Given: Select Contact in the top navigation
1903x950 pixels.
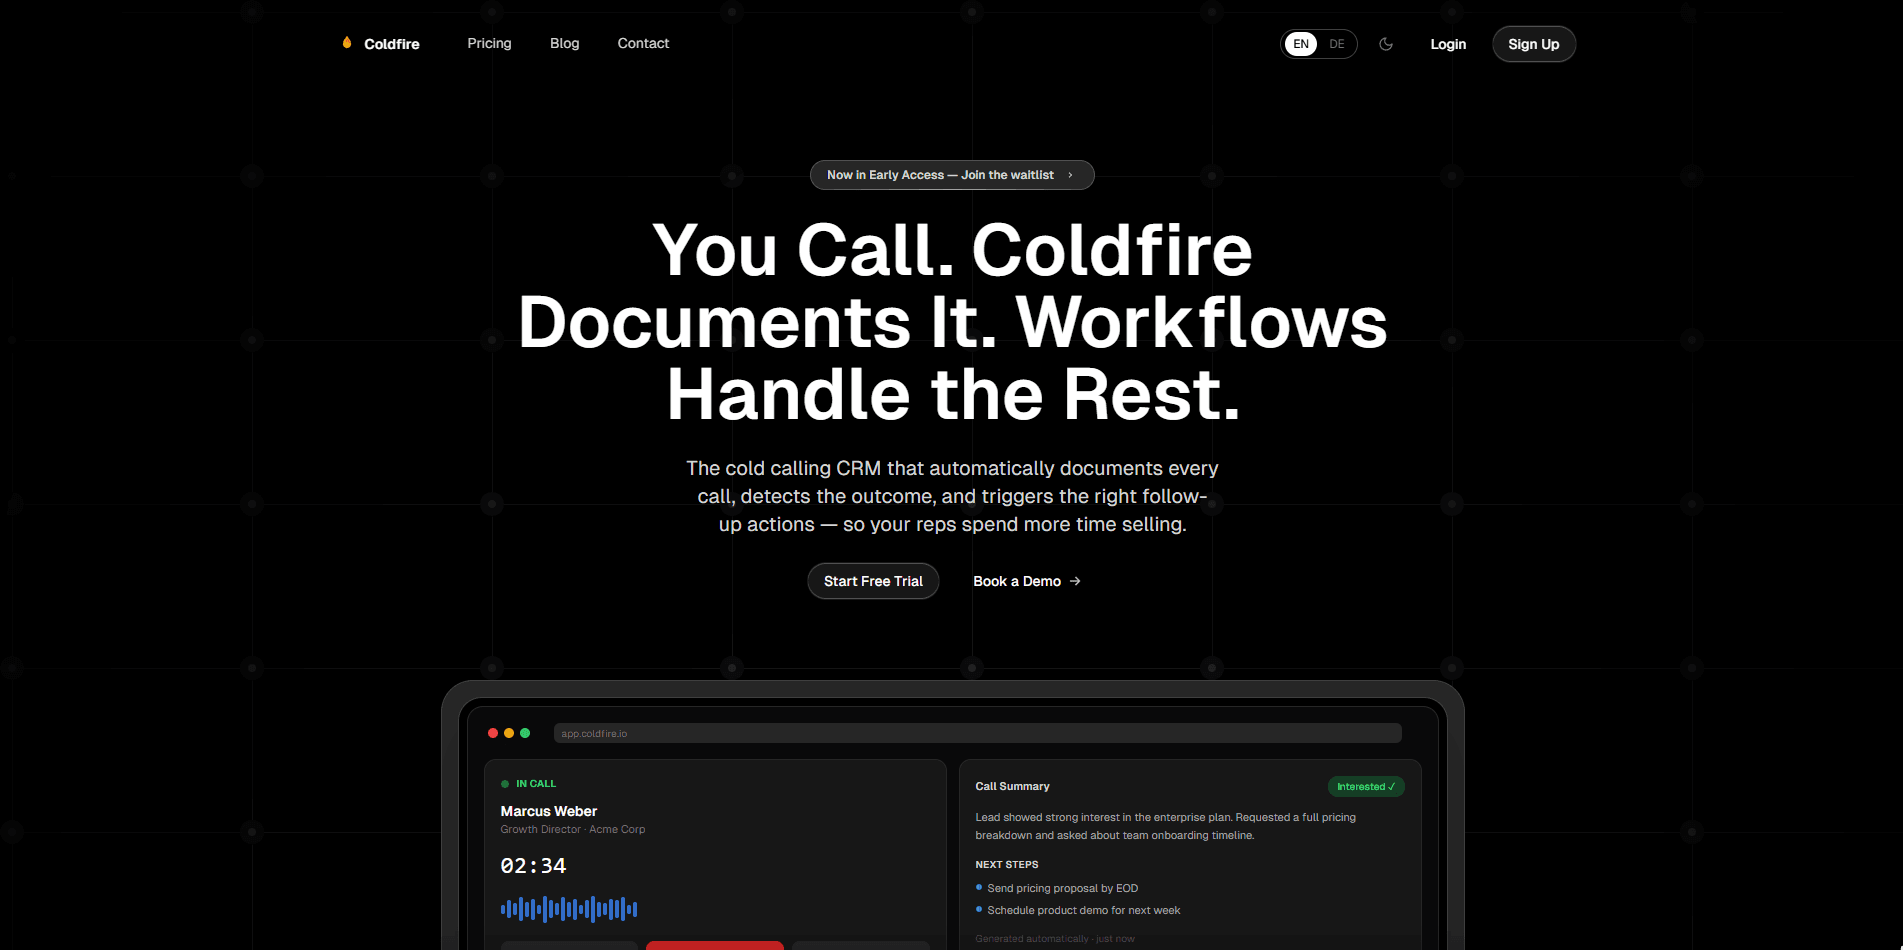Looking at the screenshot, I should pos(643,43).
